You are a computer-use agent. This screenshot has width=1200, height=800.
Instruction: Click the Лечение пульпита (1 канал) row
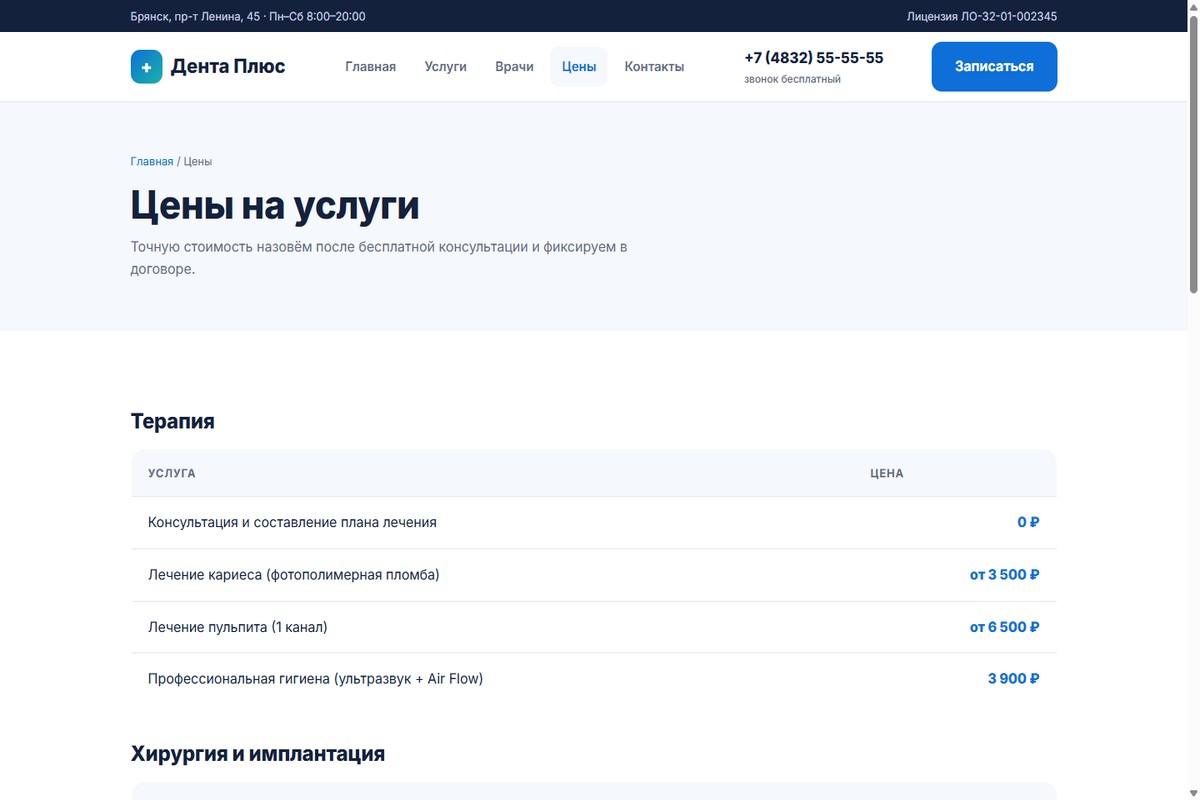594,627
